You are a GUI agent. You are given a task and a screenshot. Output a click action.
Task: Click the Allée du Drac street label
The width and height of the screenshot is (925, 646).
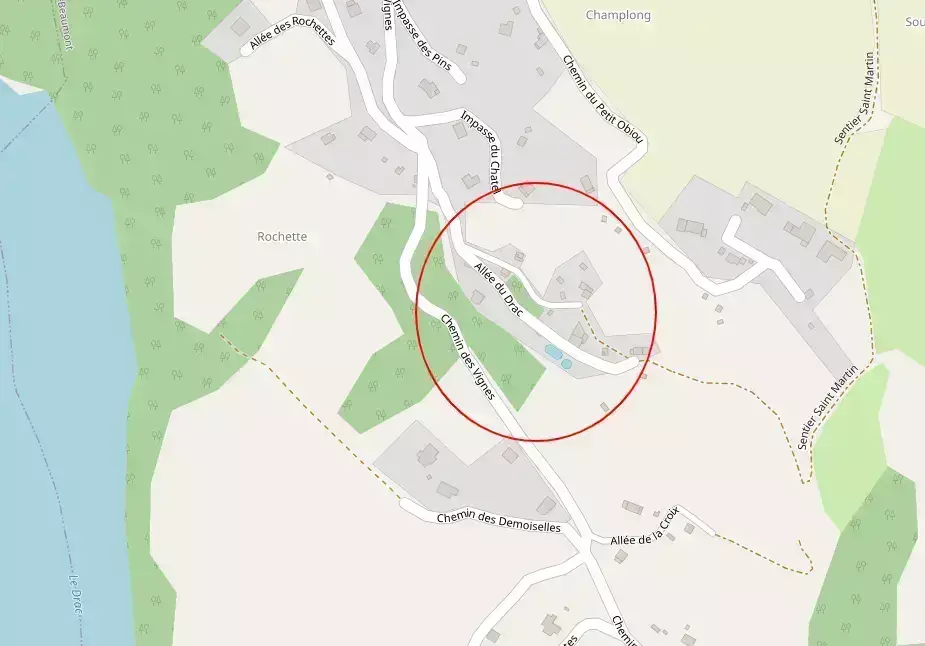click(498, 290)
